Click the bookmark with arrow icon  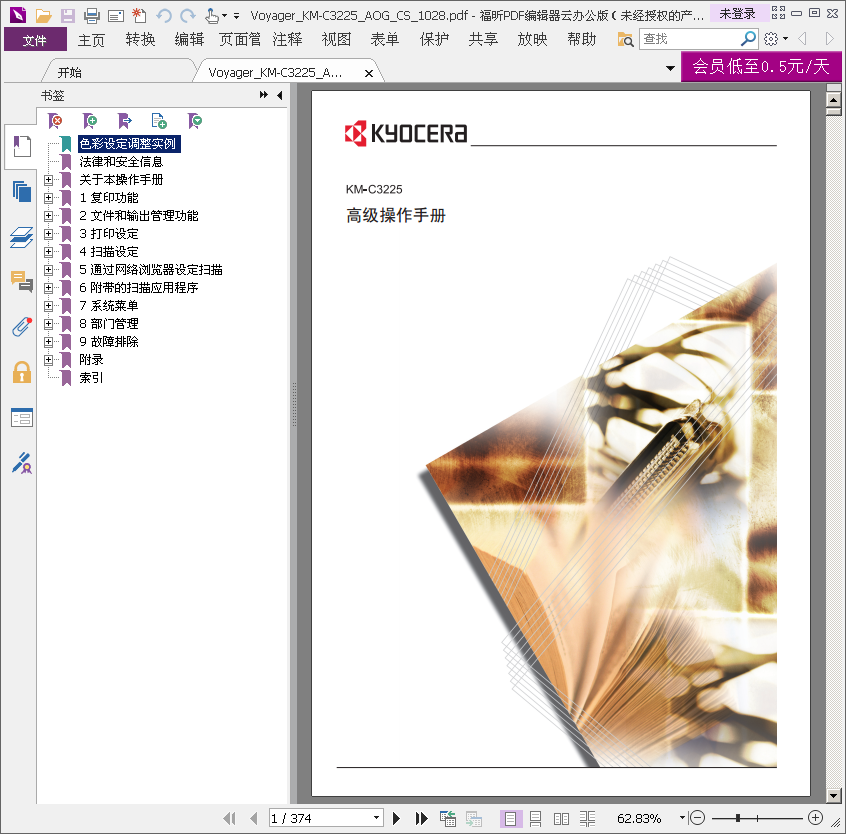pos(125,121)
